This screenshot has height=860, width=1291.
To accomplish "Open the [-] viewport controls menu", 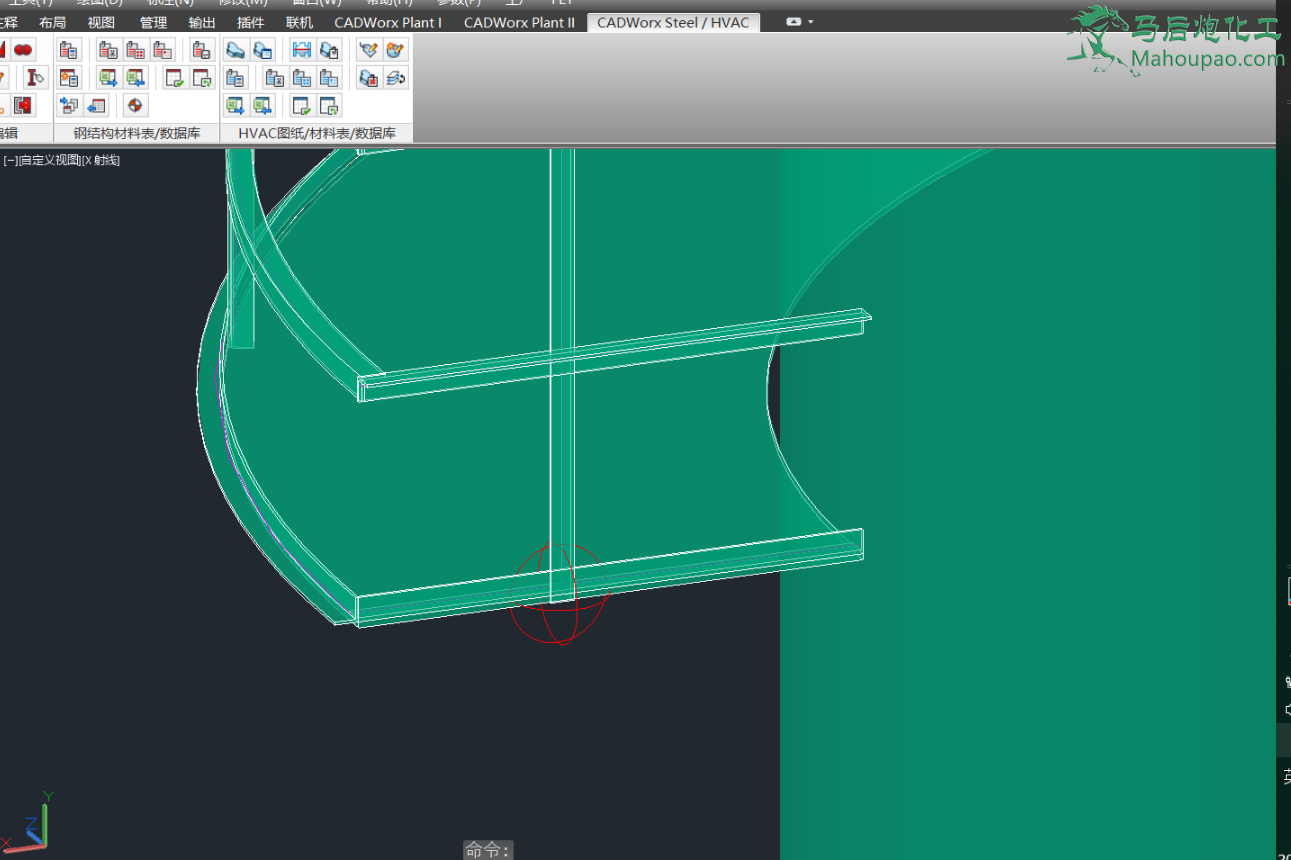I will (x=10, y=160).
